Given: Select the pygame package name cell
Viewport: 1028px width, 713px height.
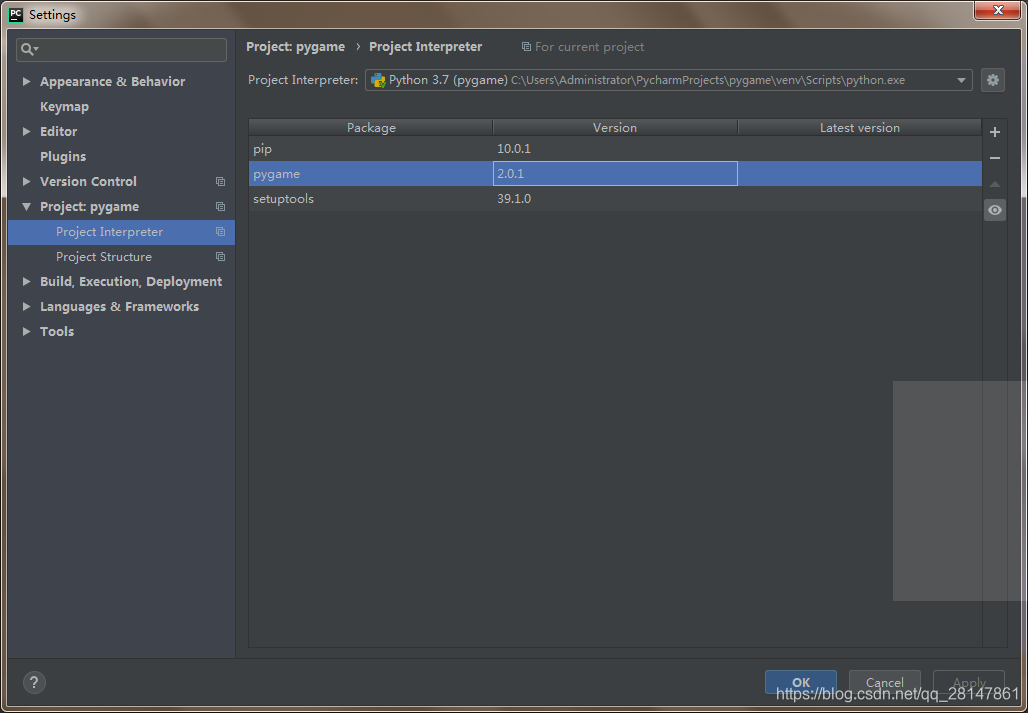Looking at the screenshot, I should 371,174.
